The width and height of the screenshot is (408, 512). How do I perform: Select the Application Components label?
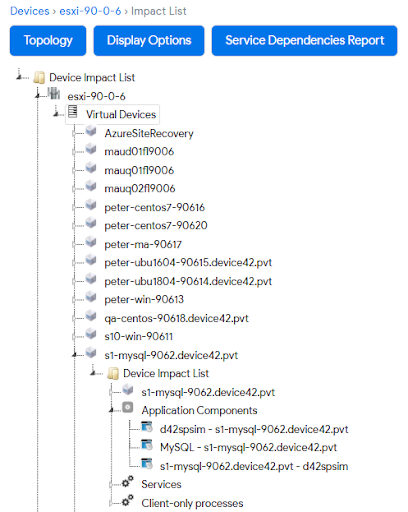coord(199,410)
